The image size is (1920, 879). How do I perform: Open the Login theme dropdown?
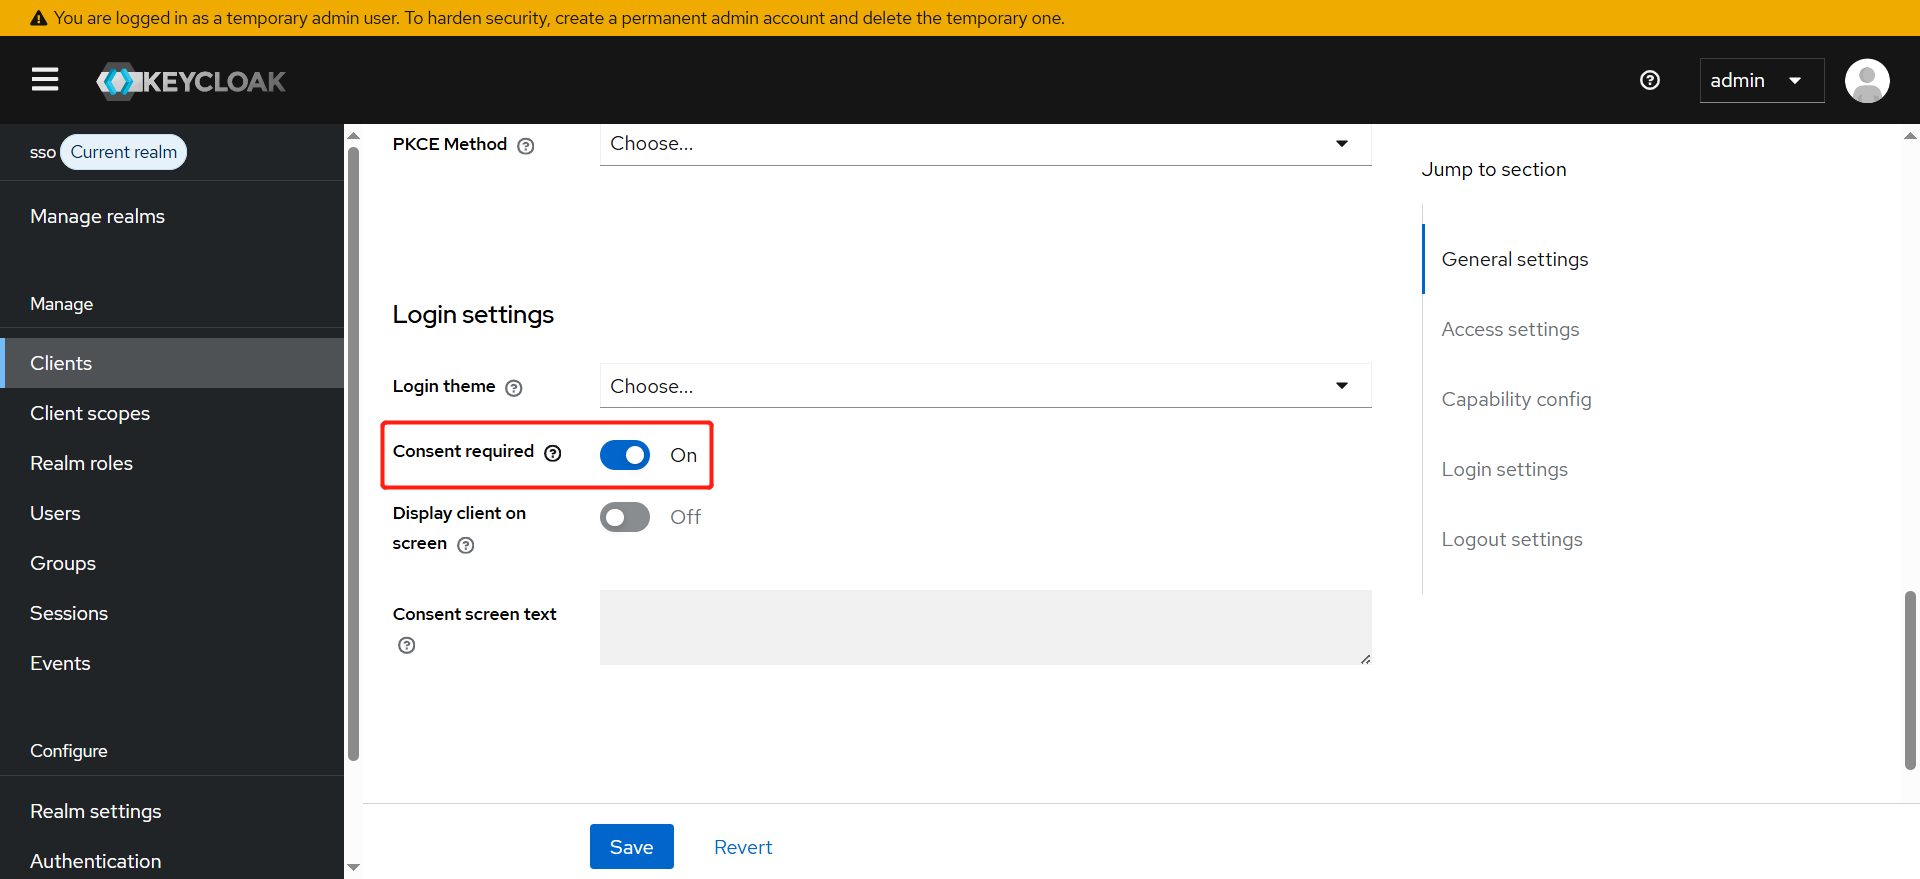[985, 386]
